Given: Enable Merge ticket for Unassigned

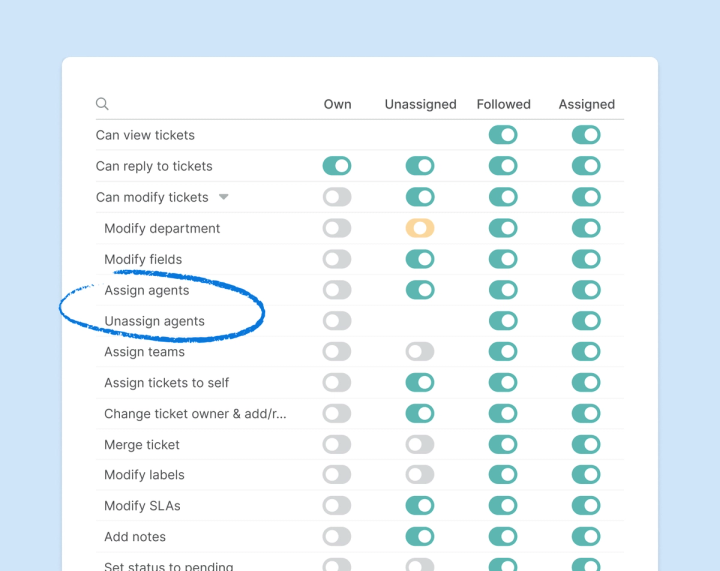Looking at the screenshot, I should [420, 445].
